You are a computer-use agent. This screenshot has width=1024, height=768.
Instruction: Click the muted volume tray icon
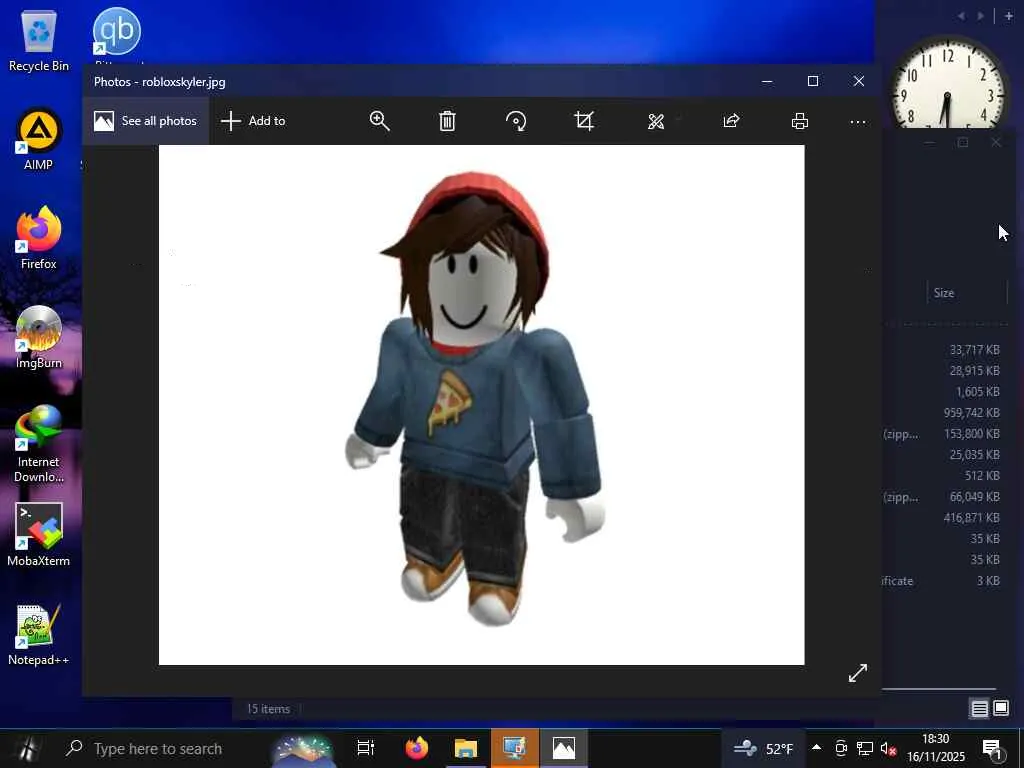888,749
